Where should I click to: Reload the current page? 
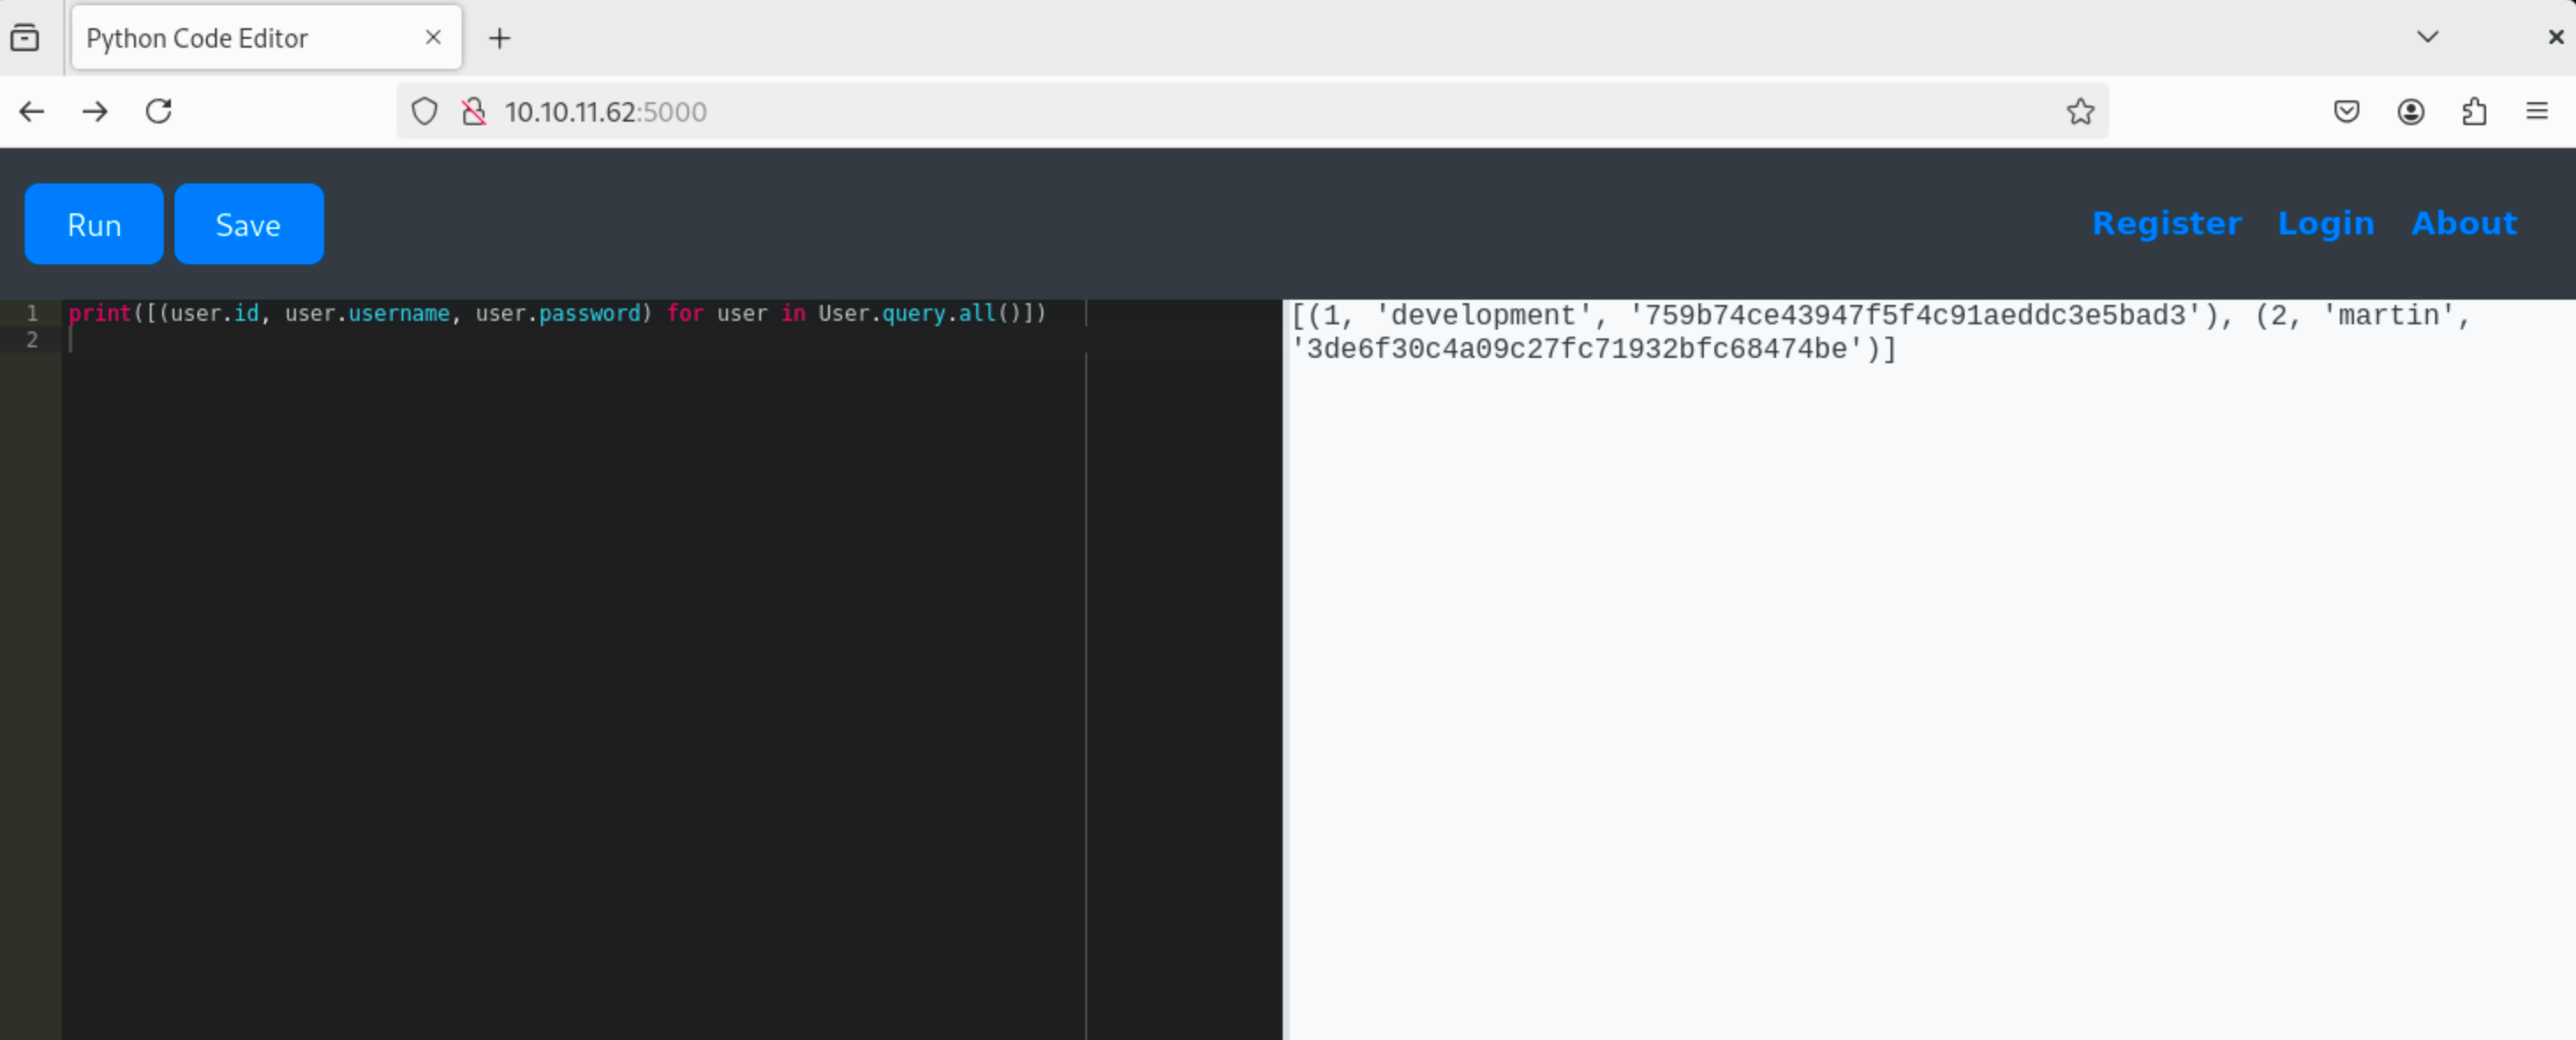click(x=159, y=111)
